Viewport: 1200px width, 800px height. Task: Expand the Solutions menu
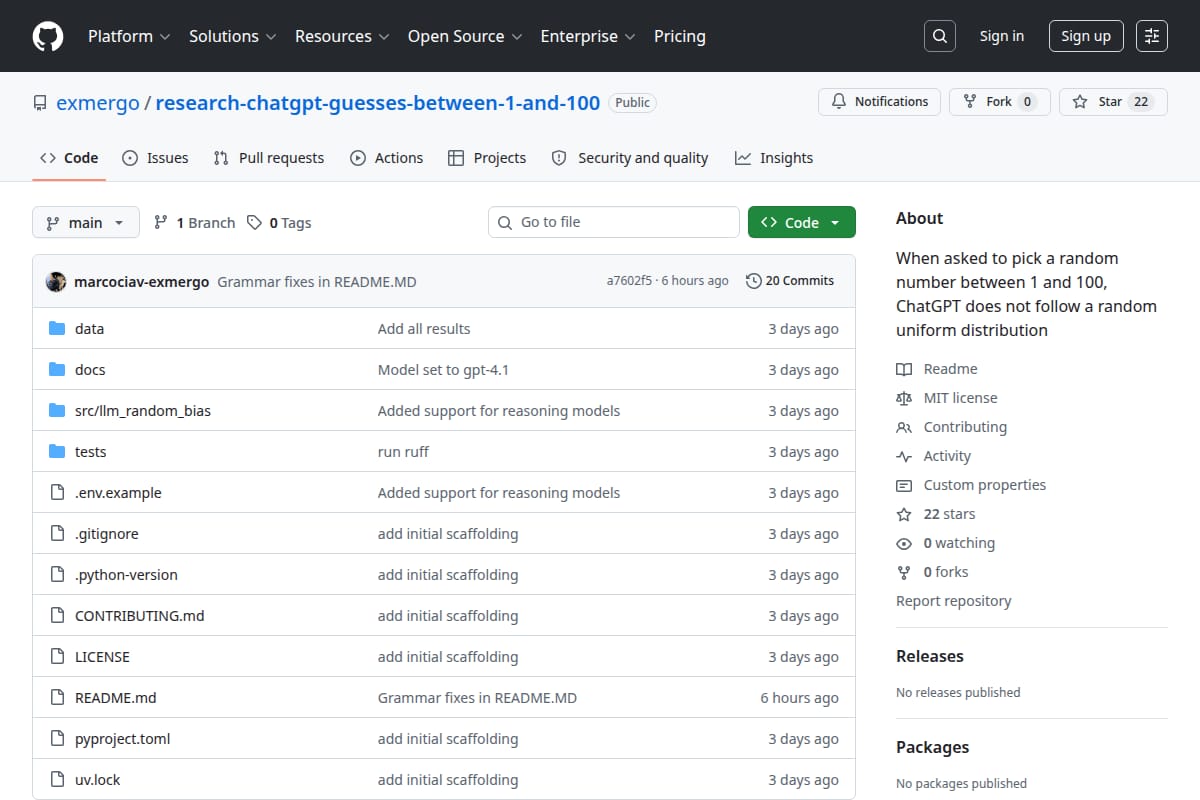tap(232, 36)
